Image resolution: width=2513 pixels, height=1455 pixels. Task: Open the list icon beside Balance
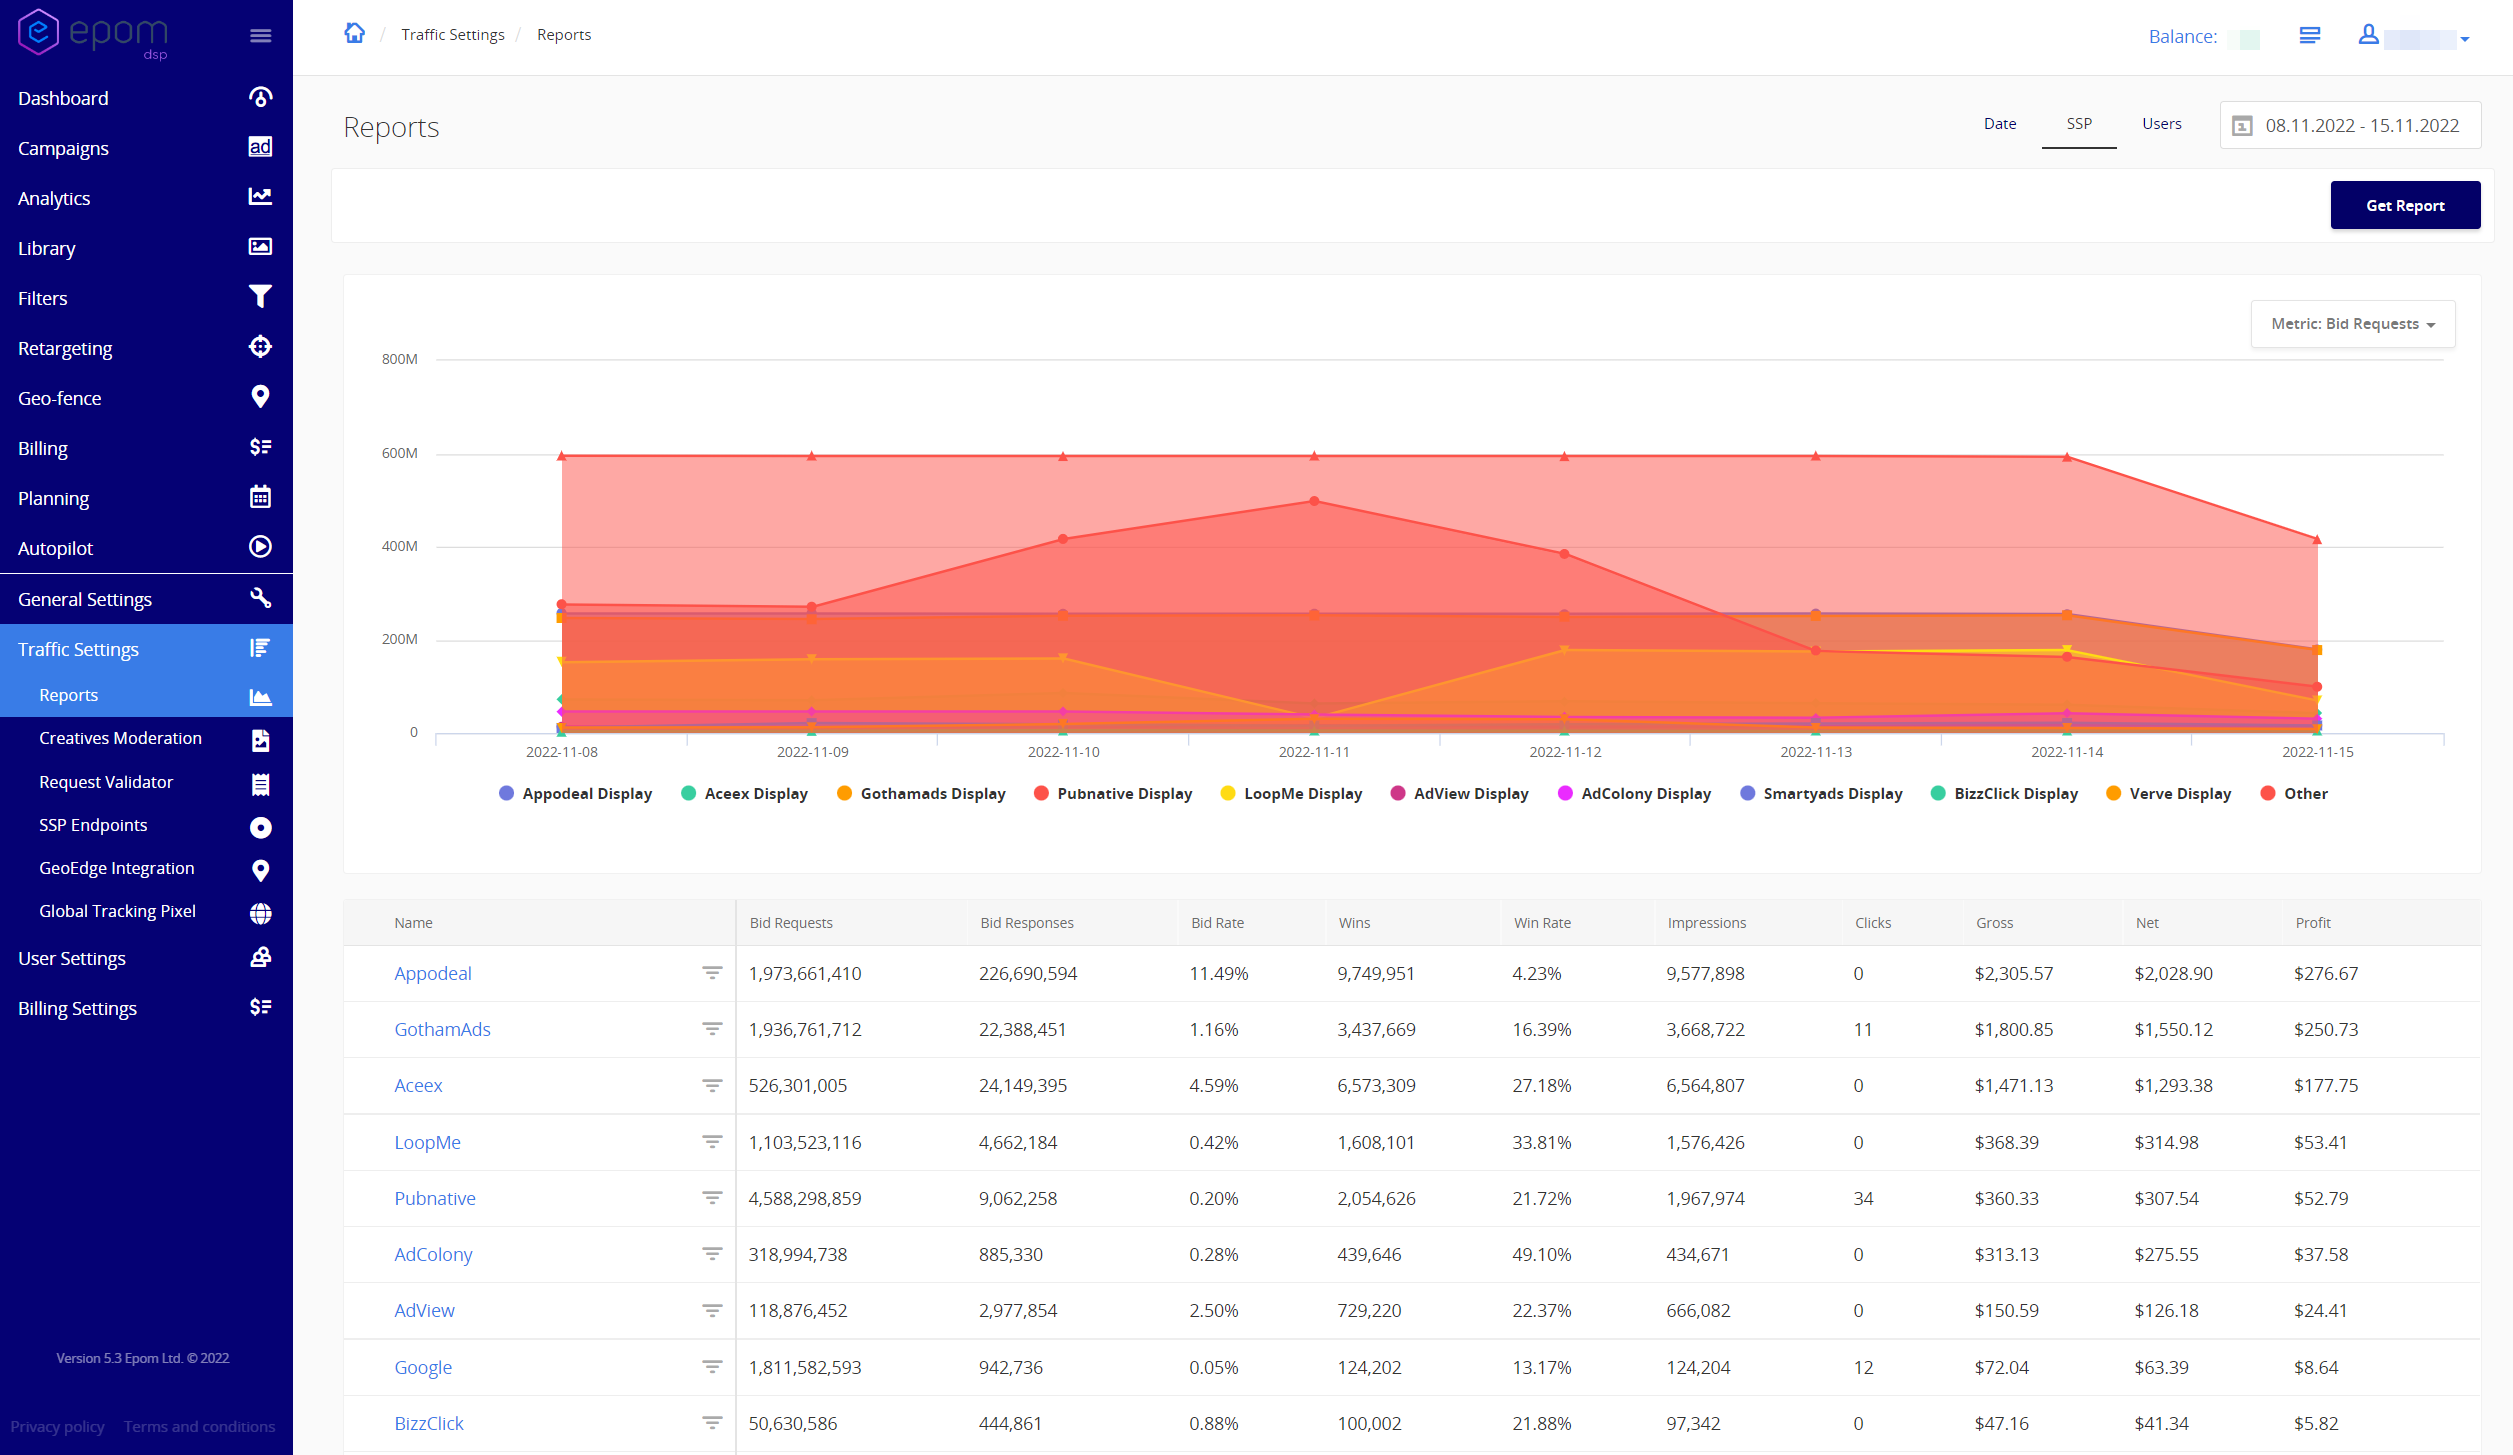(x=2309, y=36)
